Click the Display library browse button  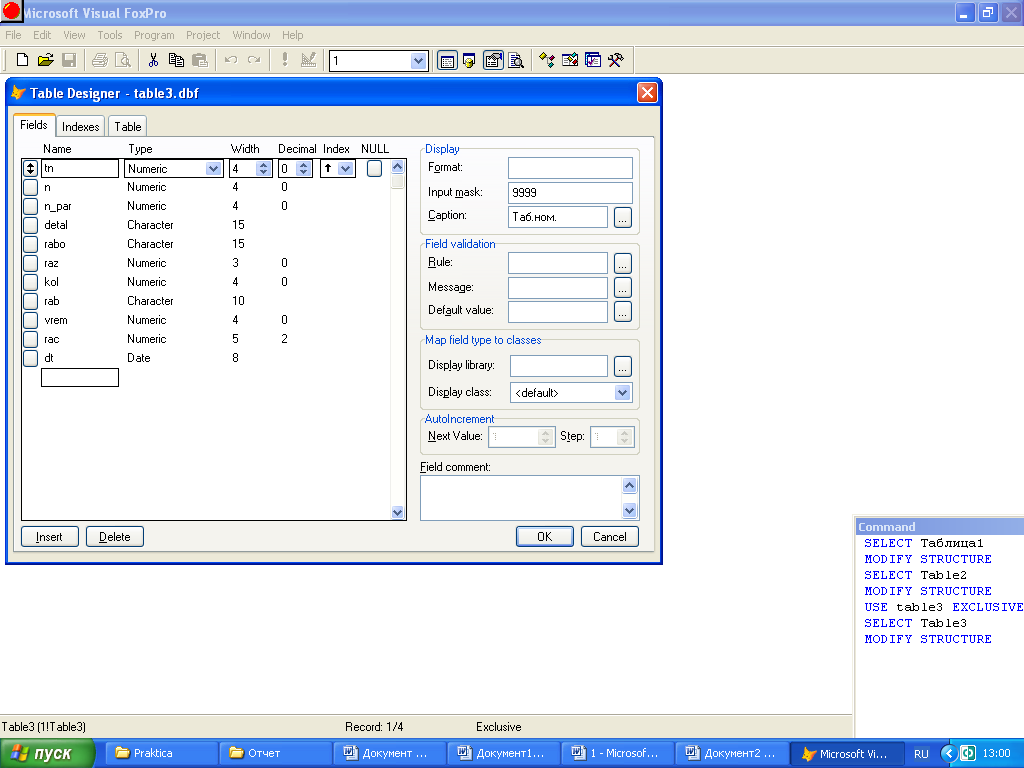(x=623, y=366)
